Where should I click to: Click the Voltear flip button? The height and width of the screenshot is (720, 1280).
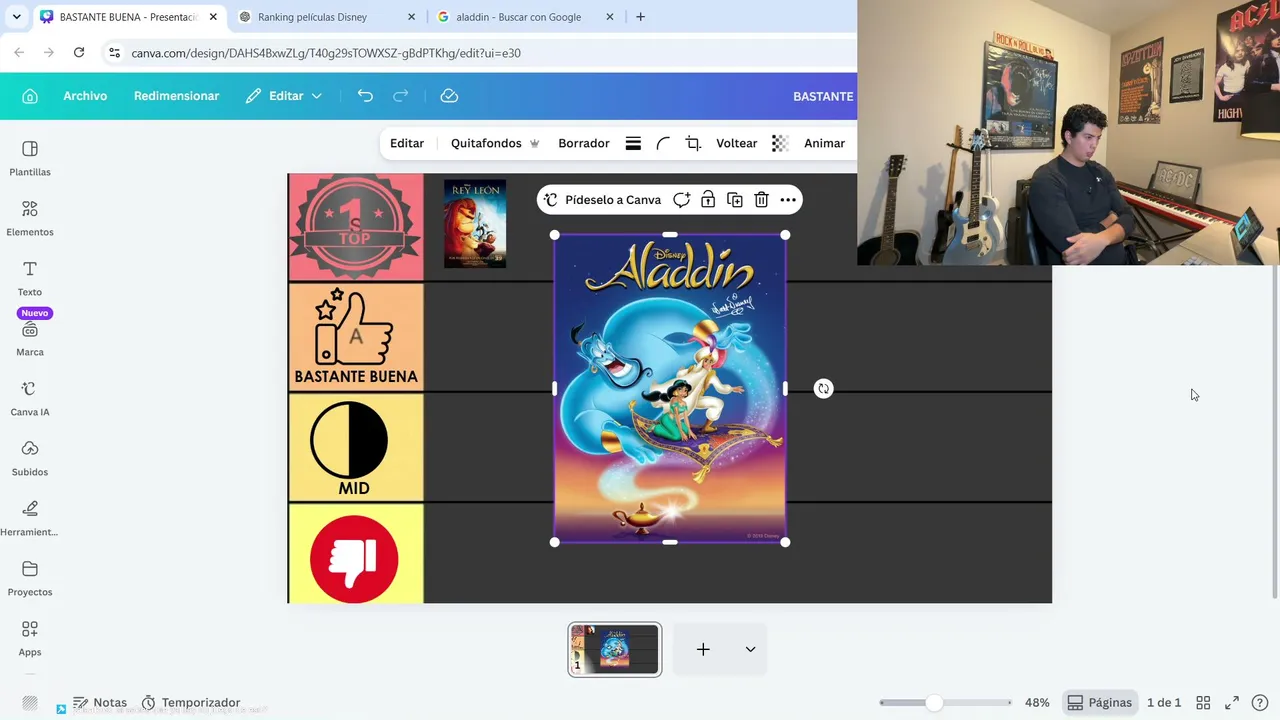(x=737, y=143)
